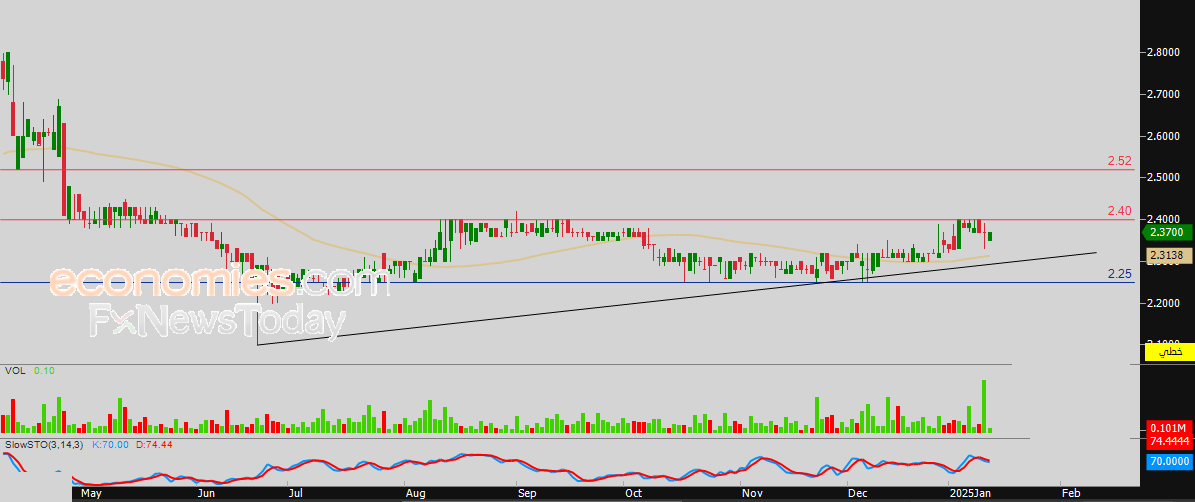Click the VOL indicator label
This screenshot has height=502, width=1195.
pos(13,371)
